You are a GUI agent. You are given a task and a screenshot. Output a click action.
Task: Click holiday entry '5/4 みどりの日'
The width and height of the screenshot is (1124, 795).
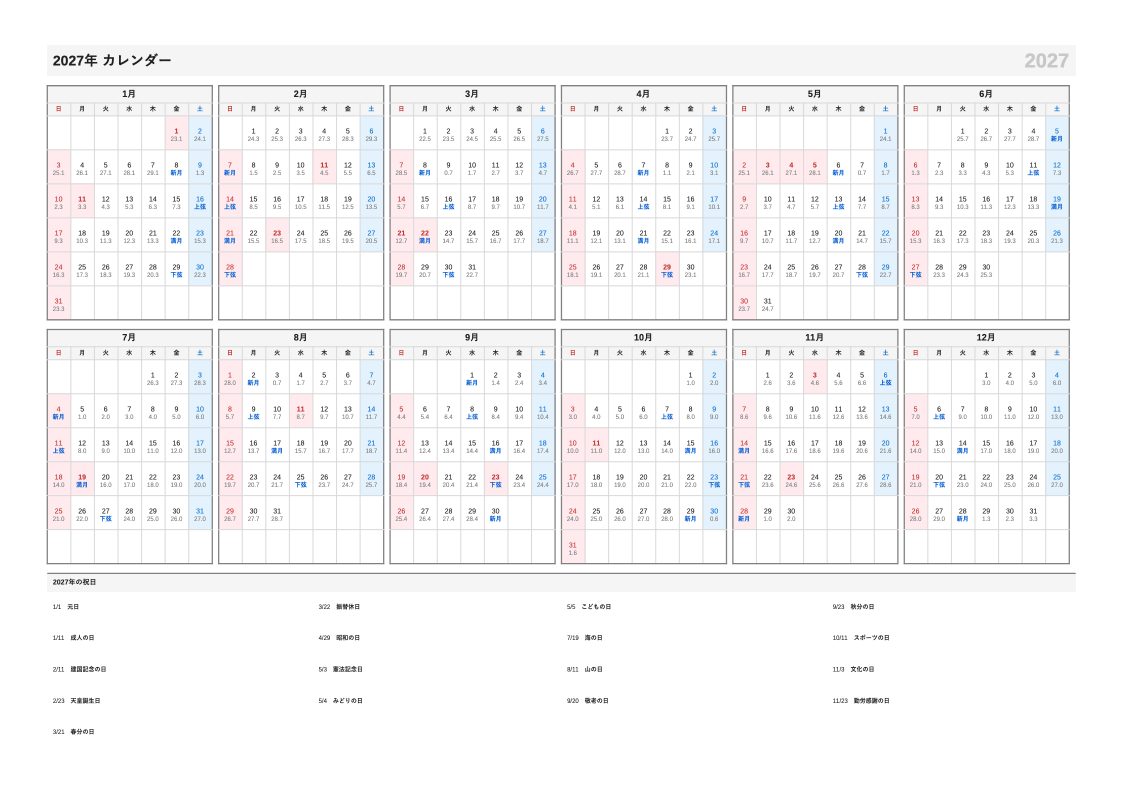340,700
